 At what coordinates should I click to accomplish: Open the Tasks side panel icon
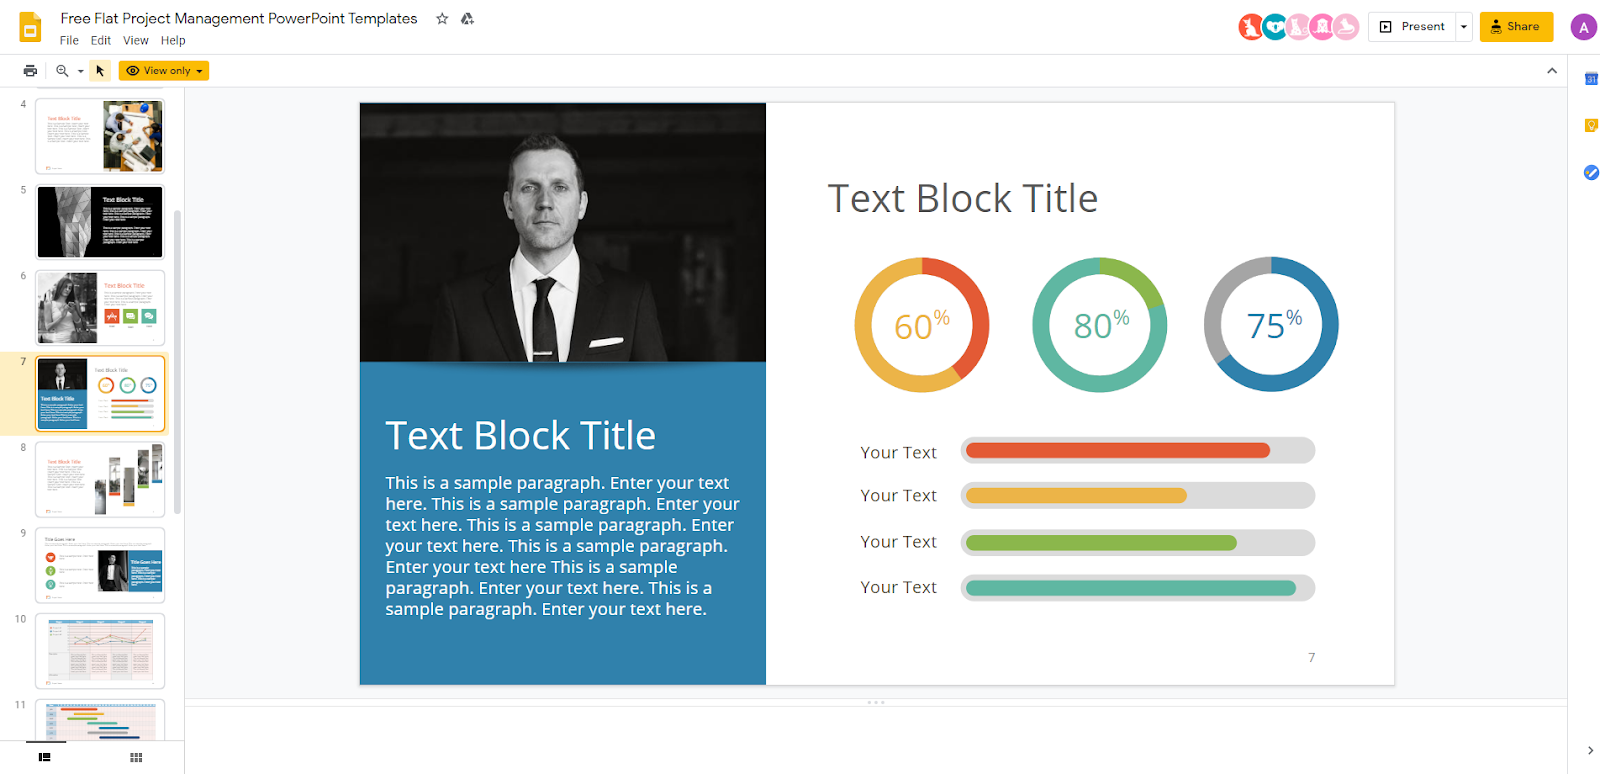tap(1590, 173)
